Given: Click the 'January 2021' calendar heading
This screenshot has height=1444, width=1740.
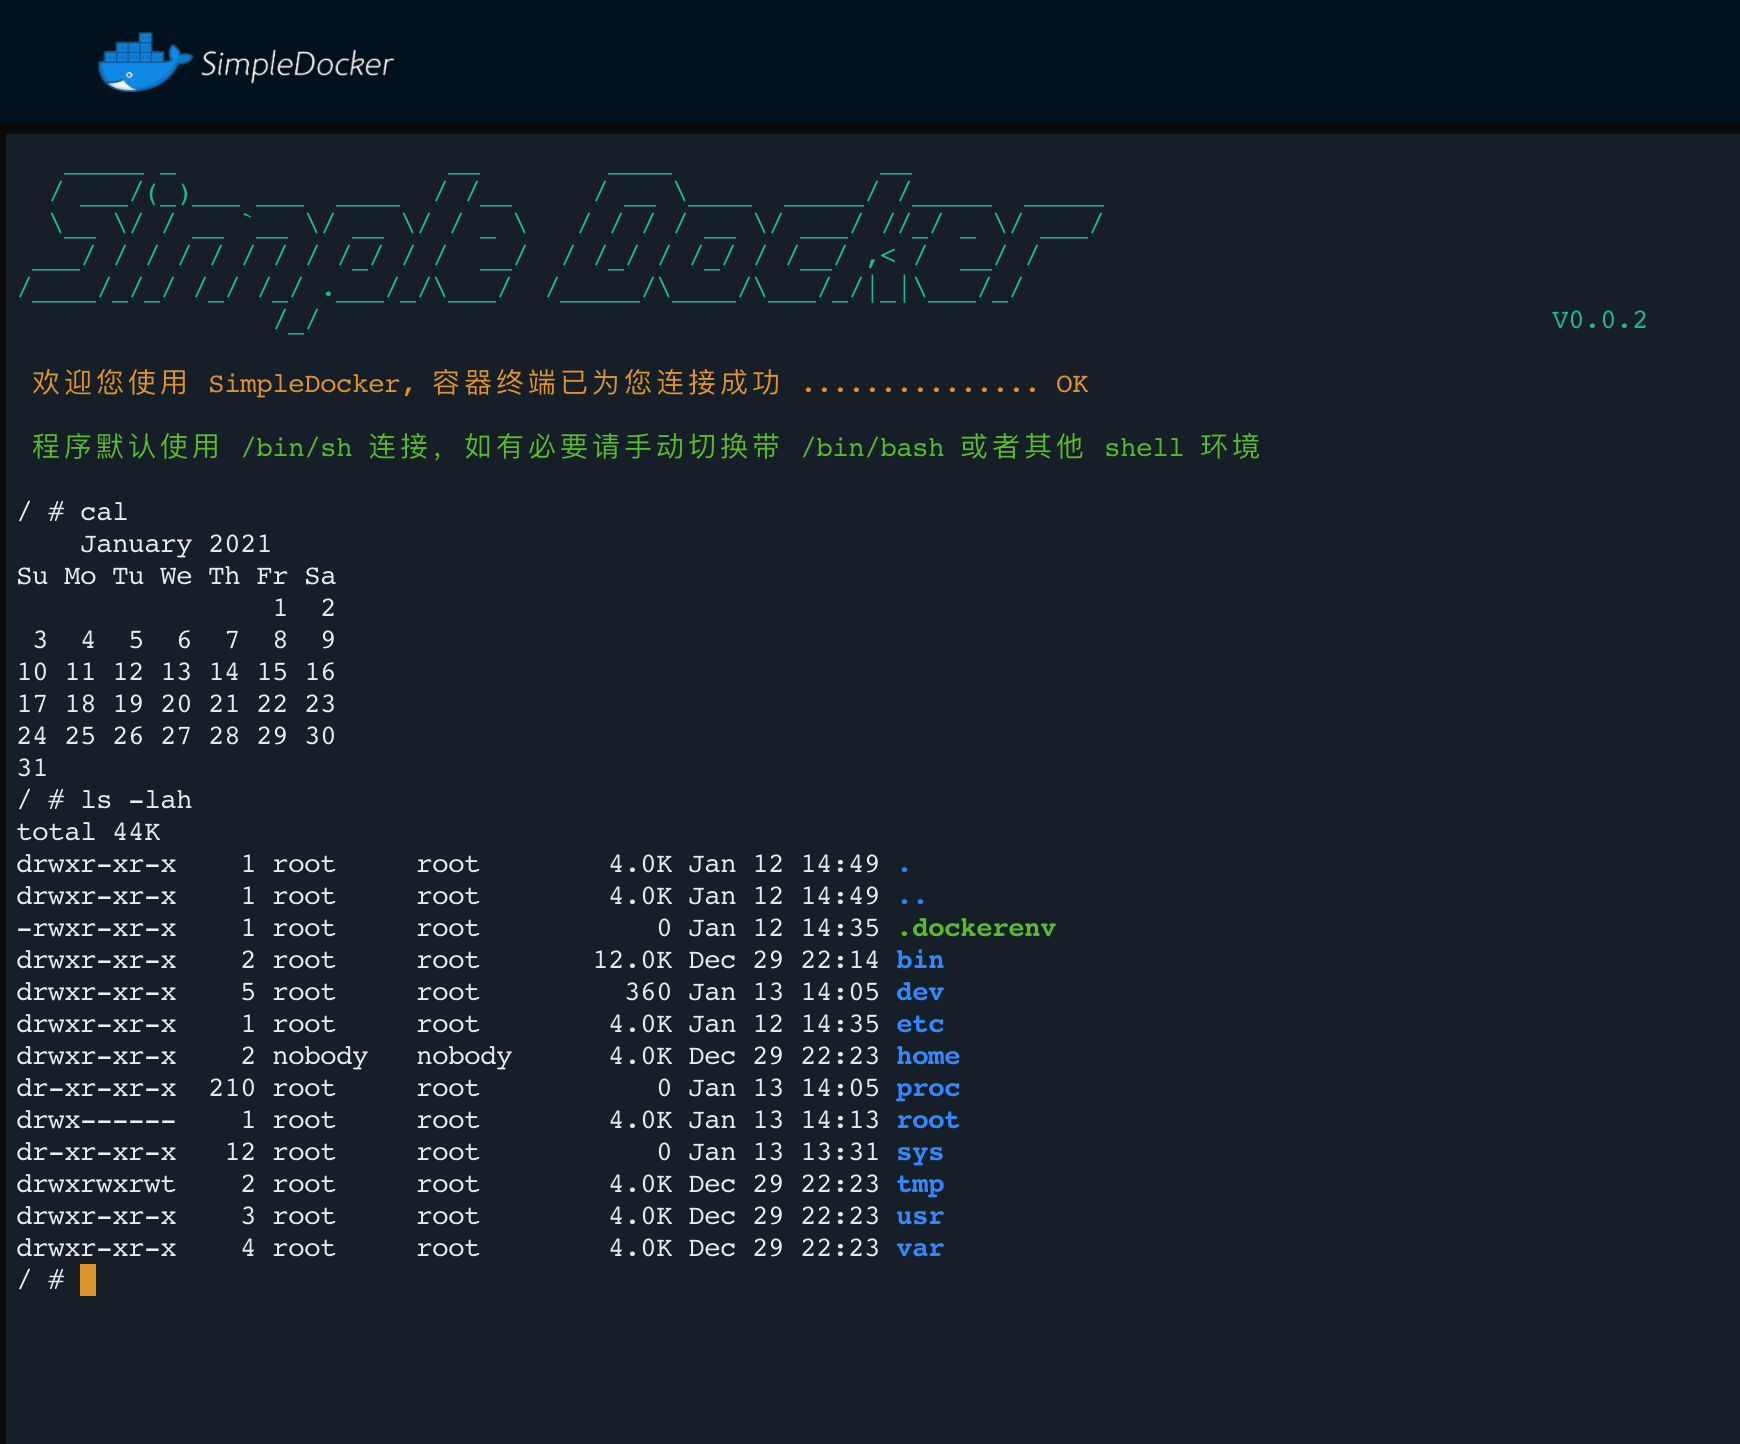Looking at the screenshot, I should click(x=176, y=544).
